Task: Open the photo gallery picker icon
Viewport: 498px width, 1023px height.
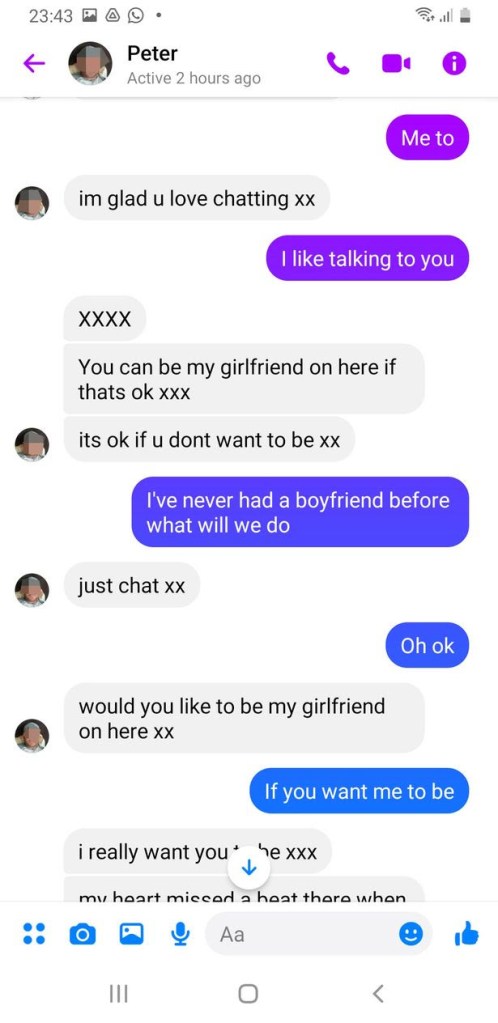Action: (131, 934)
